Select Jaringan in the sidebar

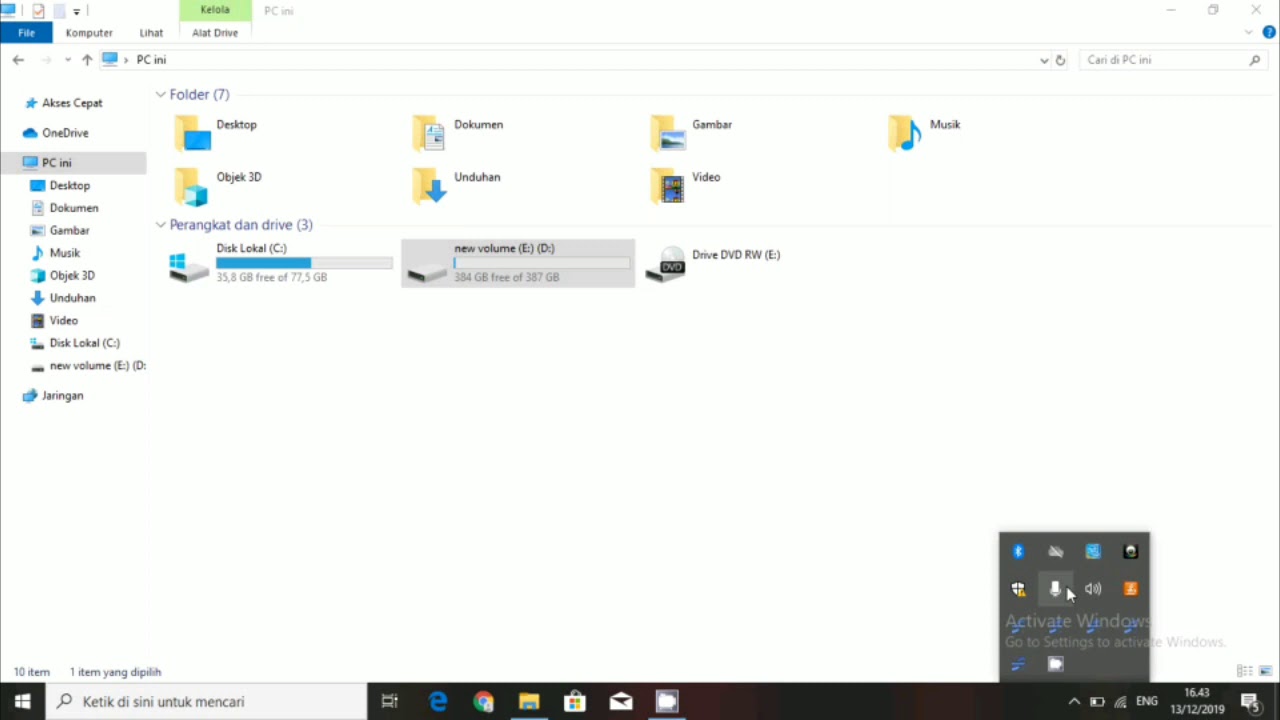(62, 396)
